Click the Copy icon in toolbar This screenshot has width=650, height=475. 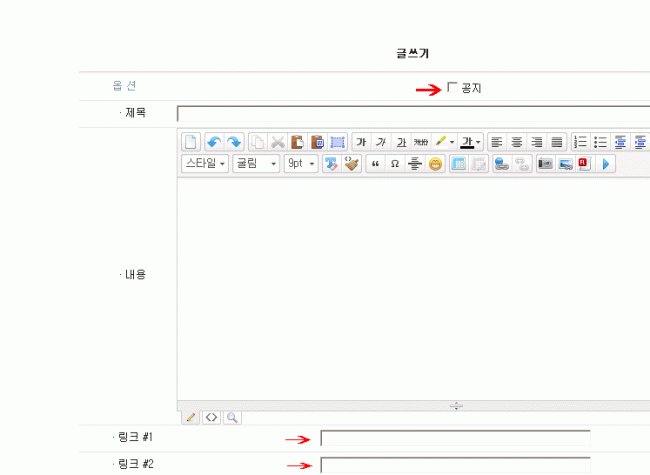(x=257, y=142)
